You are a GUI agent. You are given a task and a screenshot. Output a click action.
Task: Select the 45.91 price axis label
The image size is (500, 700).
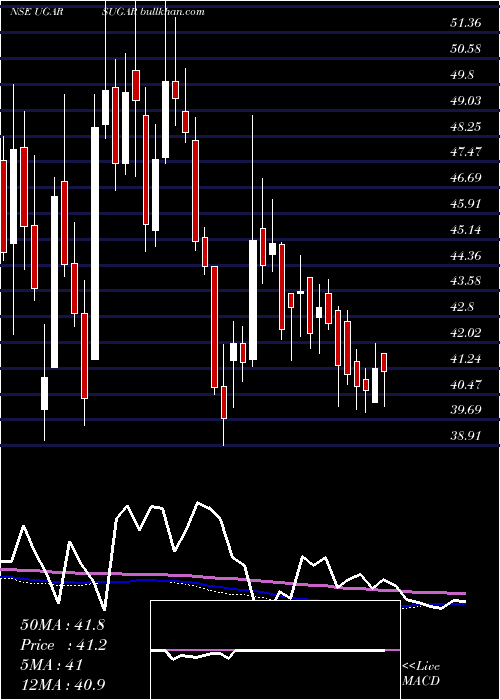[466, 204]
